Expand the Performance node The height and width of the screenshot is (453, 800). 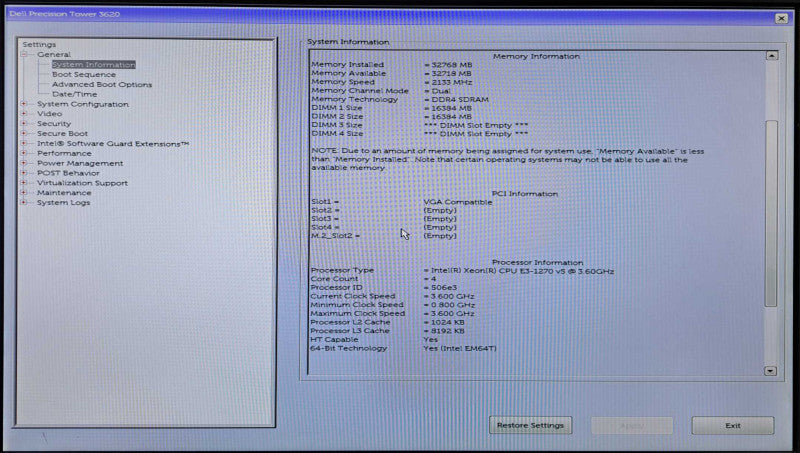[23, 153]
